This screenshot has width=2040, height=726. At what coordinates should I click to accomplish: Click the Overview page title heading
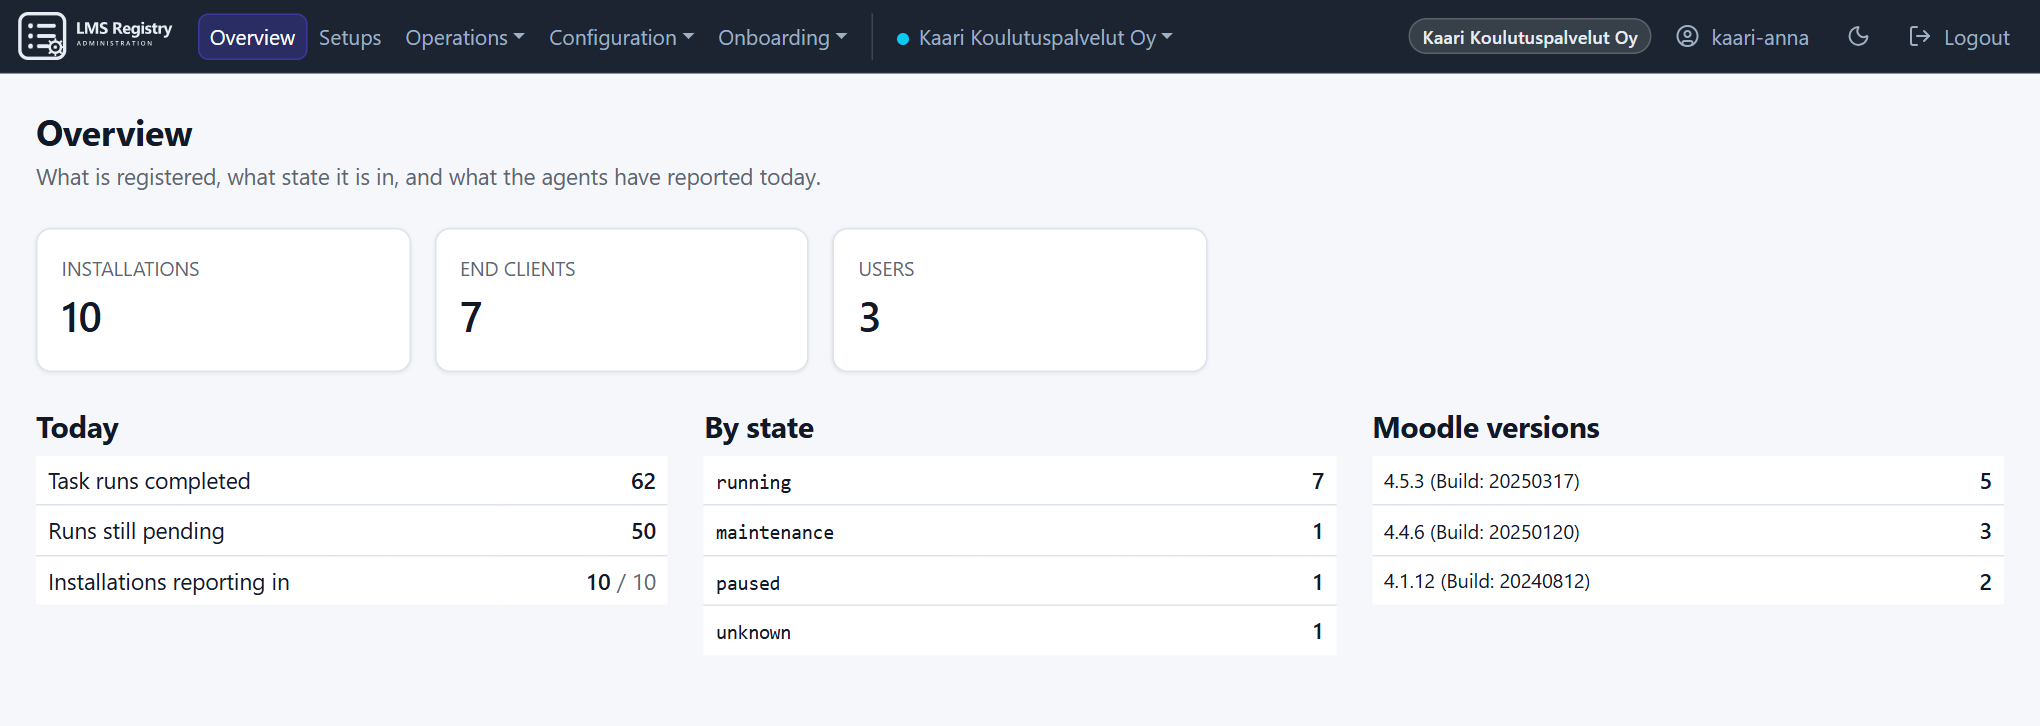(x=115, y=133)
